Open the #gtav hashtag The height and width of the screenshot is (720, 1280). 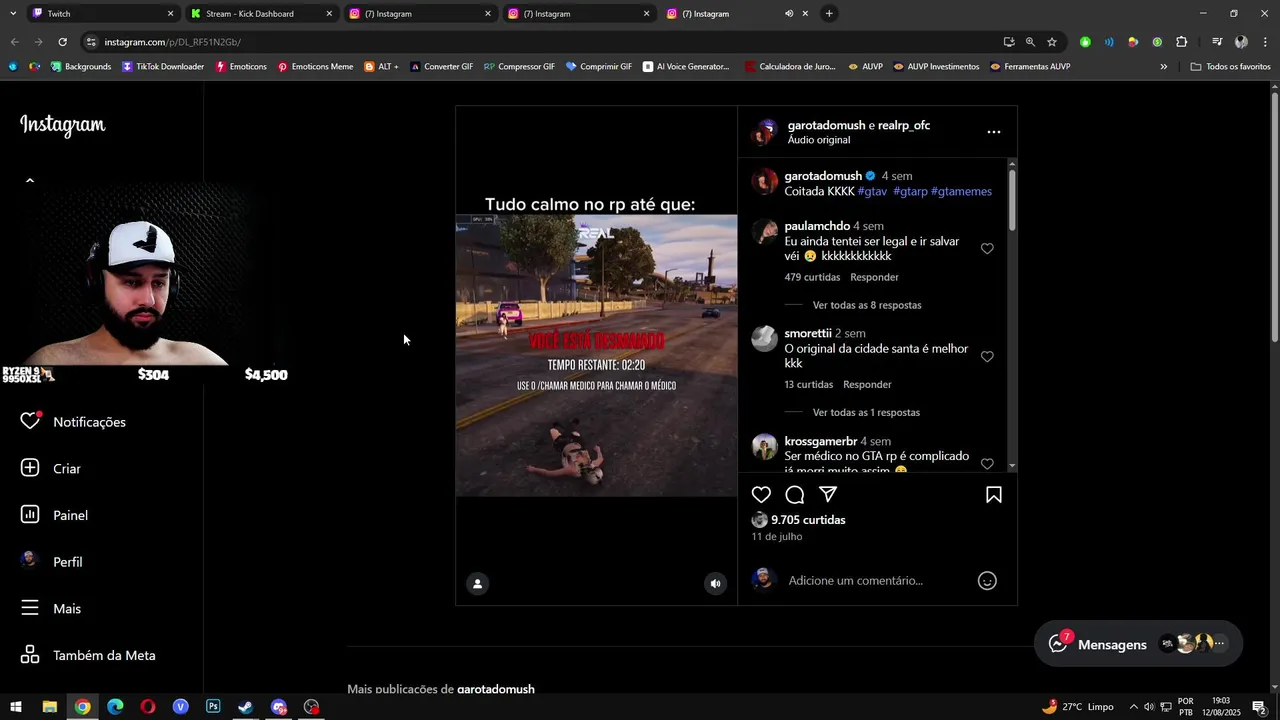point(873,191)
